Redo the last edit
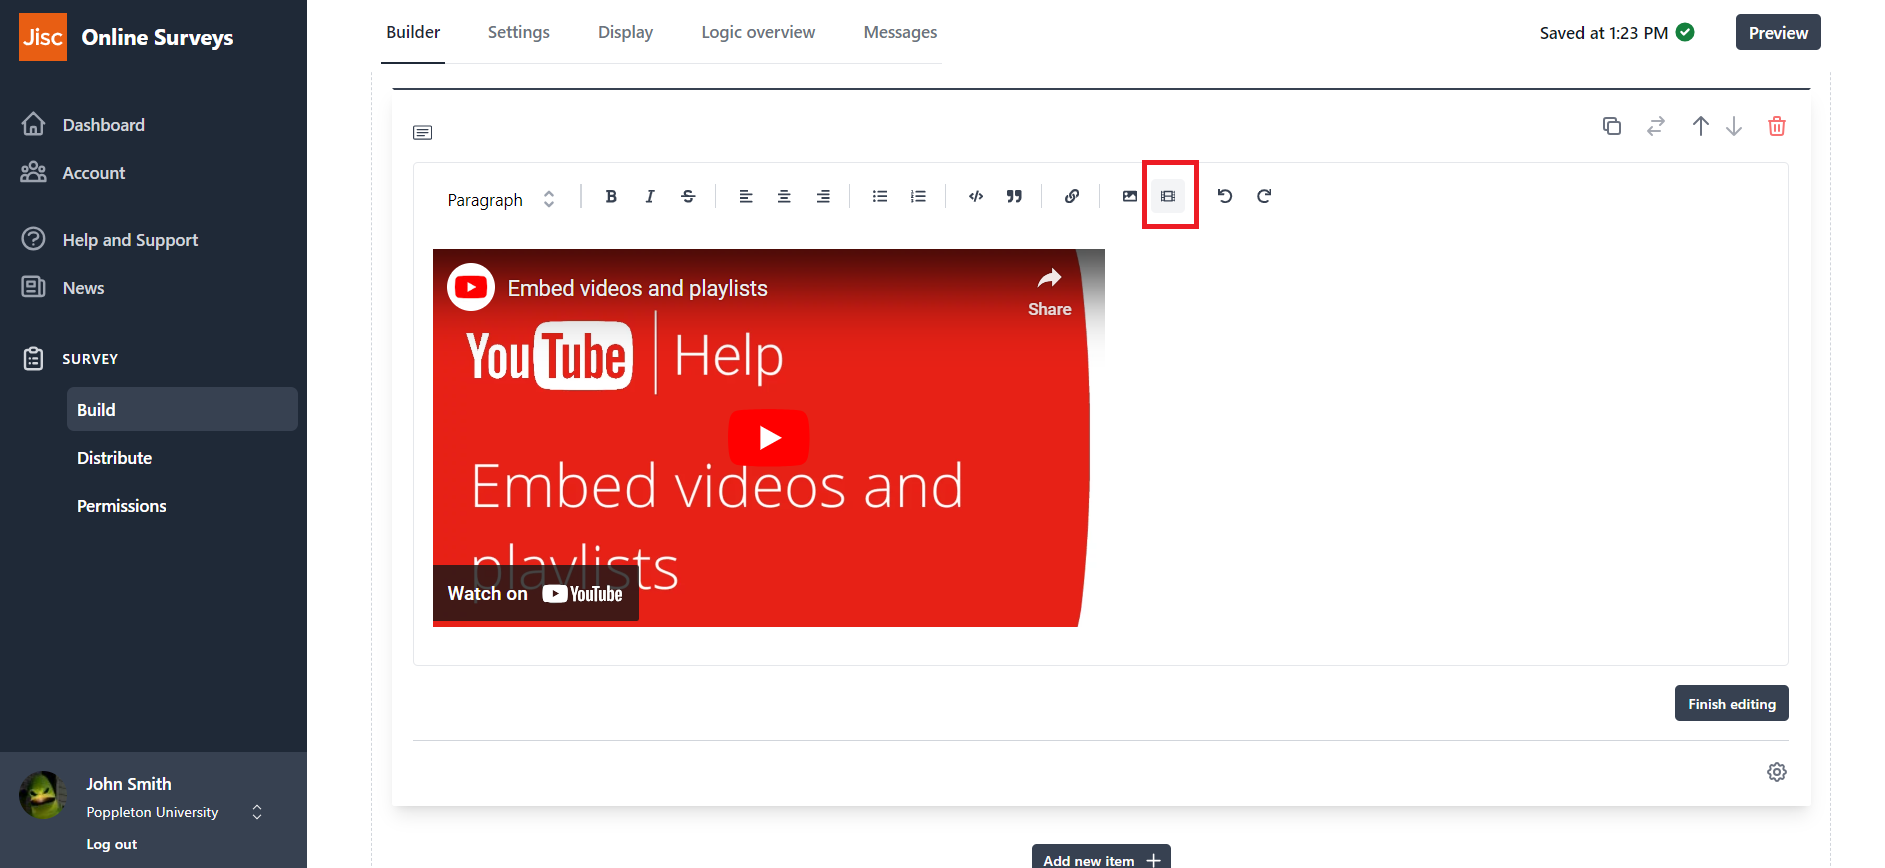This screenshot has width=1885, height=868. tap(1264, 196)
